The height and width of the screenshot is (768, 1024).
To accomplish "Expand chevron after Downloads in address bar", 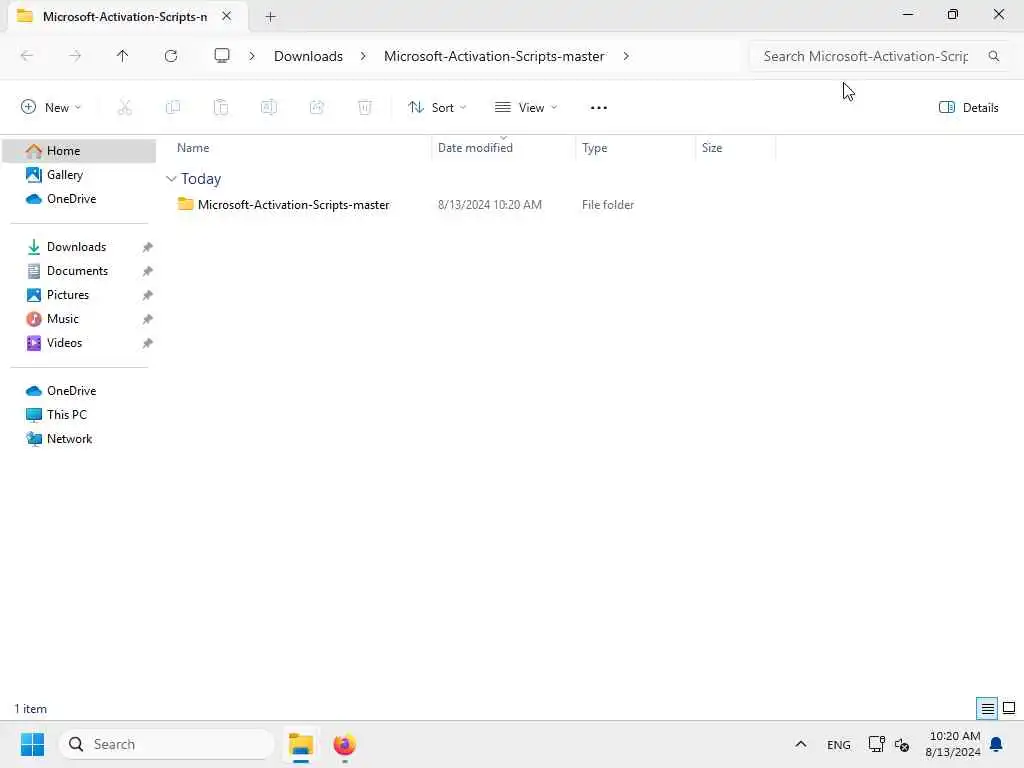I will click(x=363, y=56).
